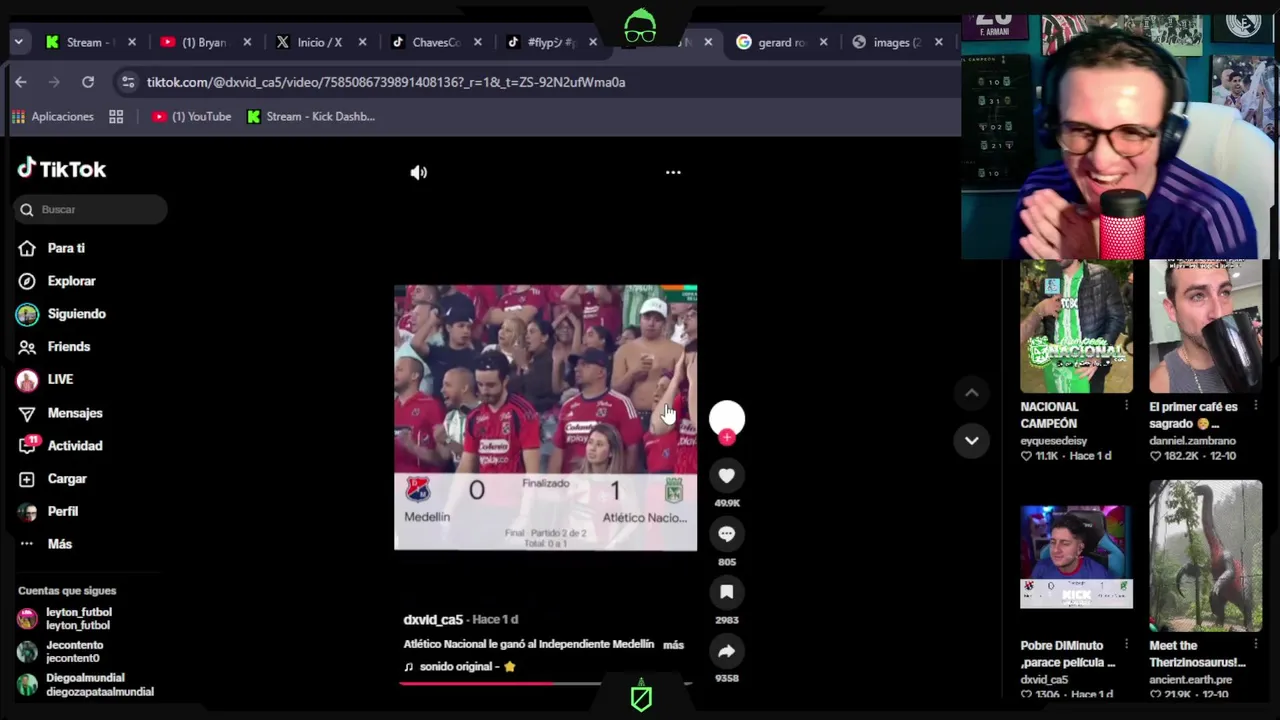This screenshot has width=1280, height=720.
Task: Switch to the images tab
Action: tap(896, 42)
